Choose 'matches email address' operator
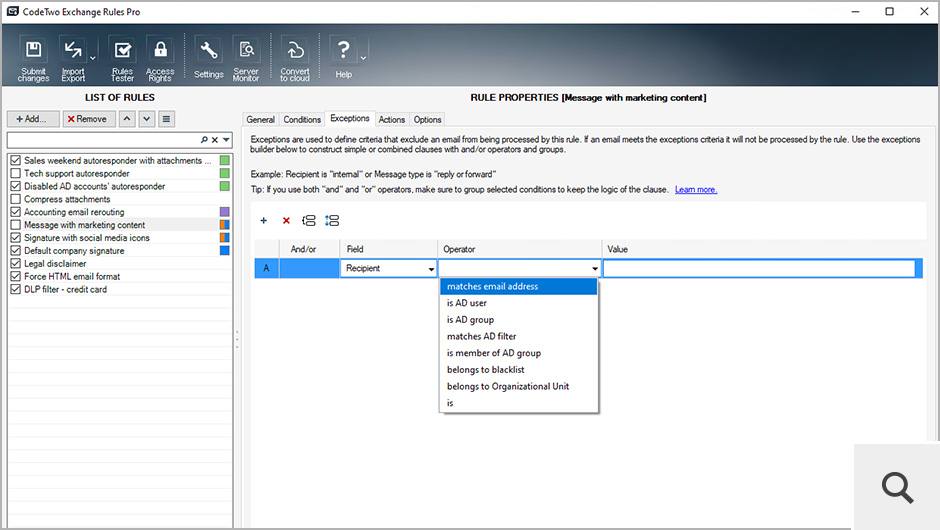Viewport: 940px width, 530px height. tap(519, 287)
